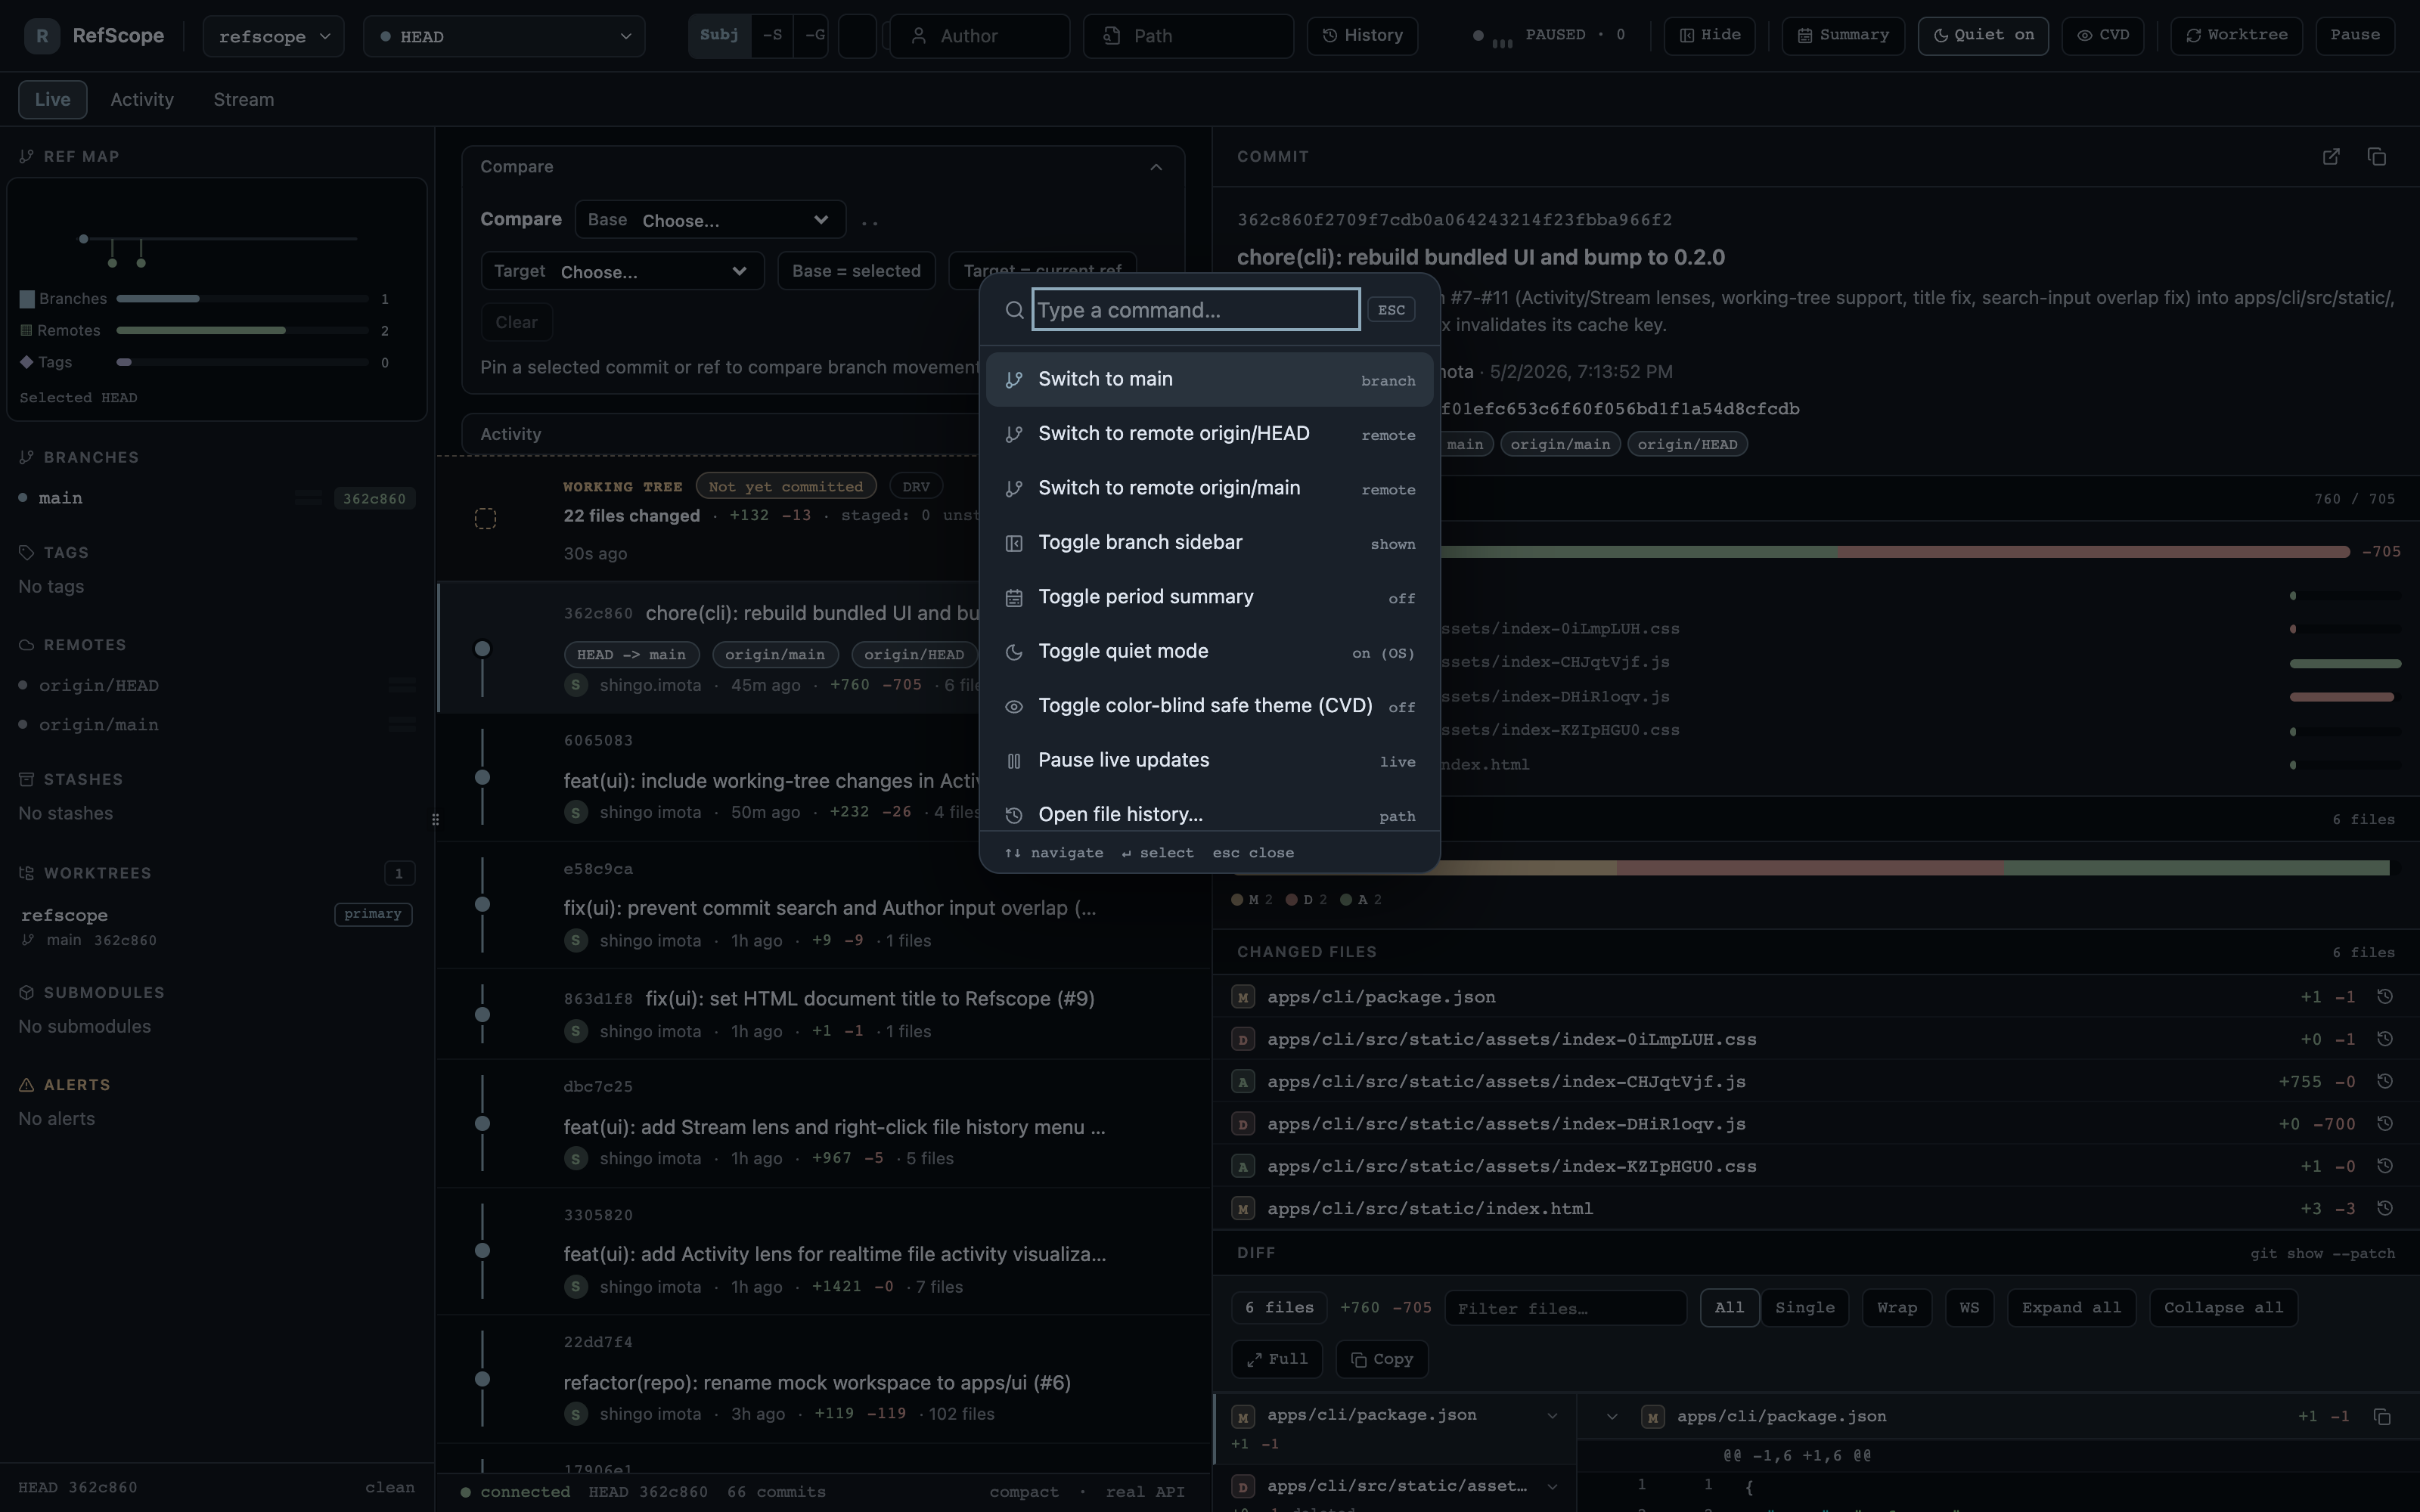Toggle the -S pickaxe search mode
The width and height of the screenshot is (2420, 1512).
pos(772,36)
